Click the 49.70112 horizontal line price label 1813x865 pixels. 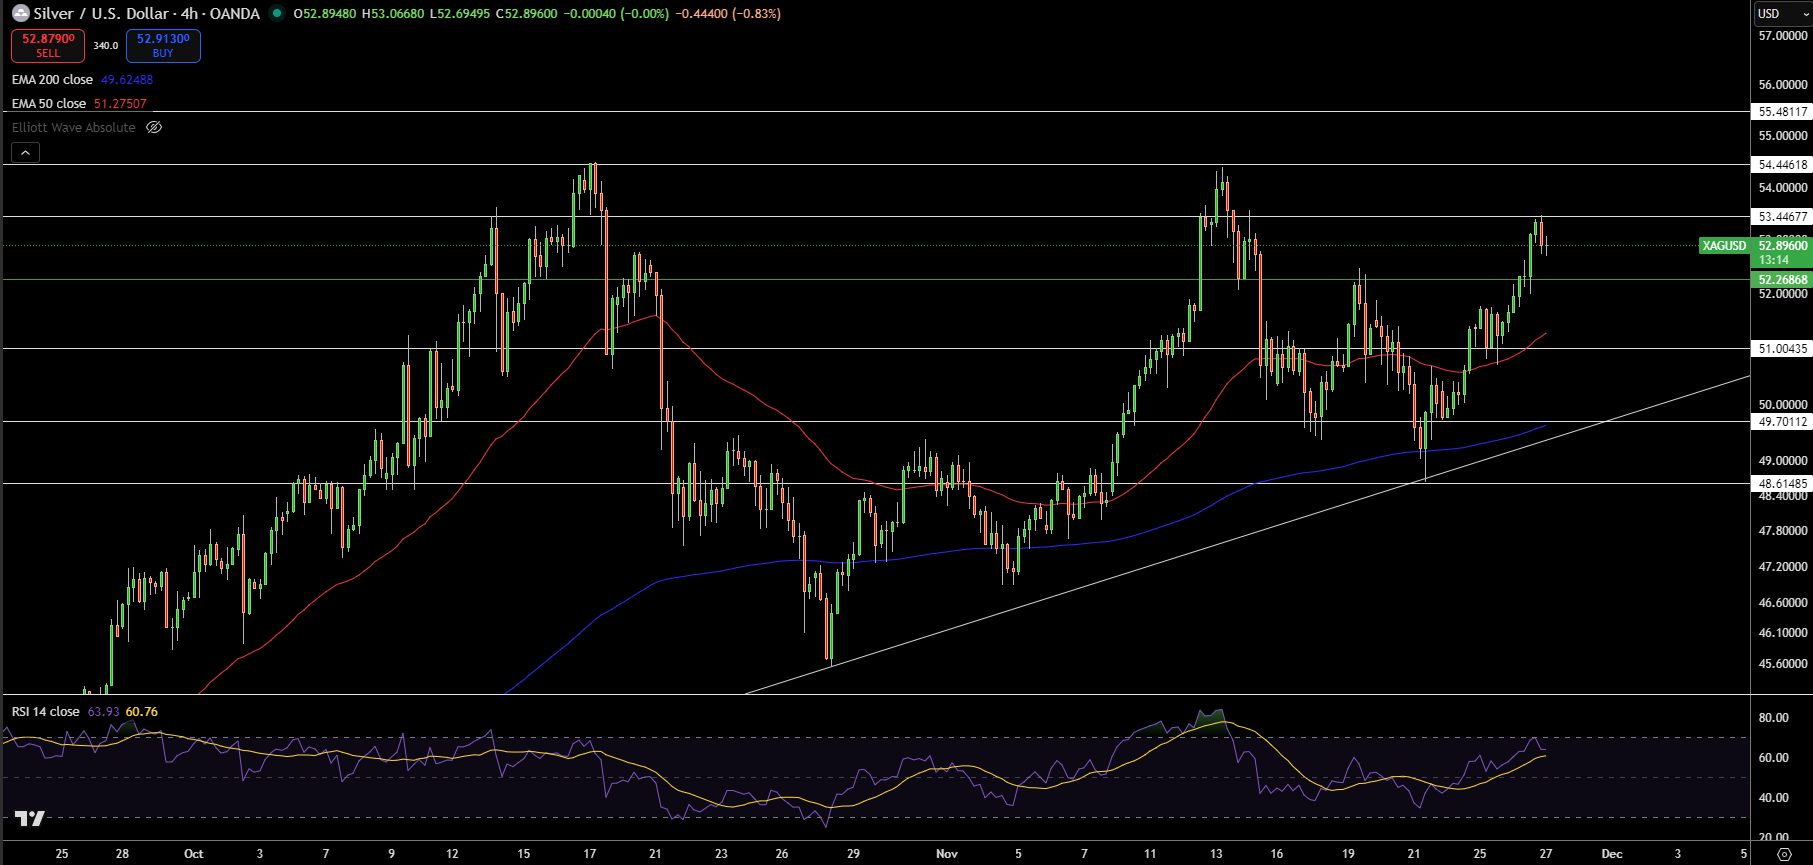pos(1783,422)
